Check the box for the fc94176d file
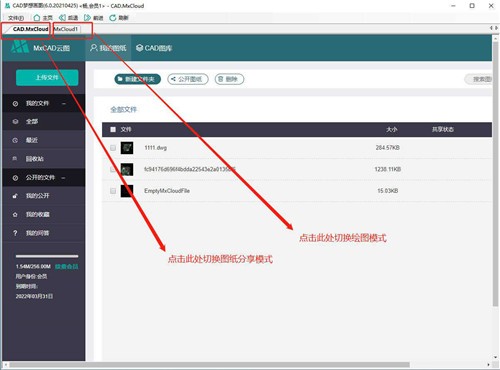The image size is (500, 370). click(113, 169)
